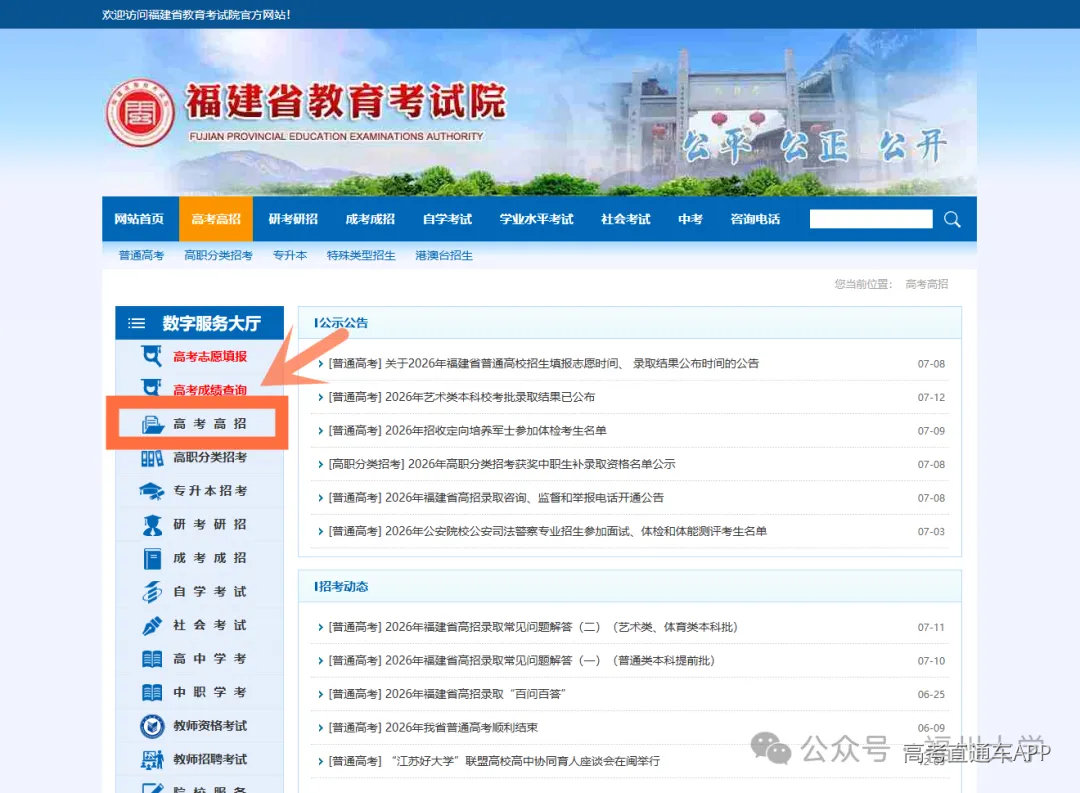This screenshot has height=793, width=1080.
Task: Click the 自学考试 icon
Action: pyautogui.click(x=152, y=592)
